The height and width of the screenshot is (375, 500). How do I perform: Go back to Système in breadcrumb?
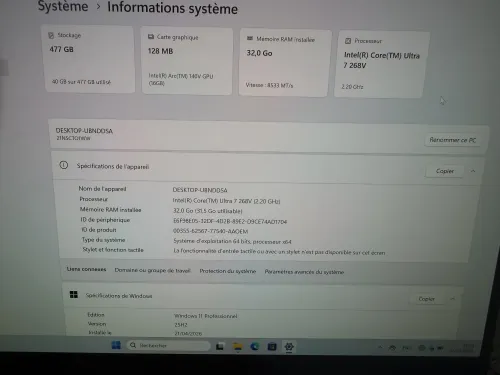[63, 6]
